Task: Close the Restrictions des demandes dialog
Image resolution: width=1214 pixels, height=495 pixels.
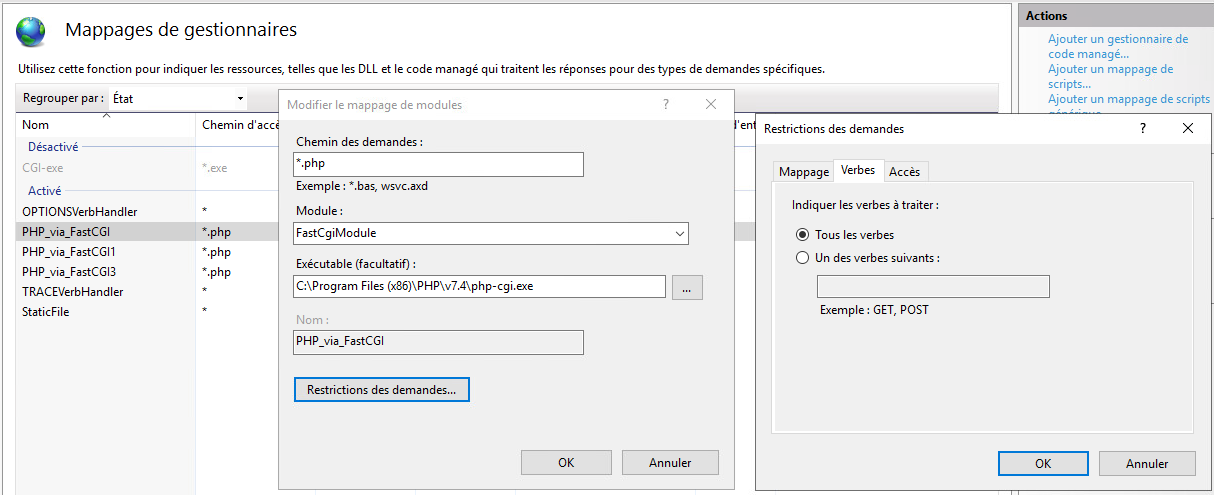Action: 1187,128
